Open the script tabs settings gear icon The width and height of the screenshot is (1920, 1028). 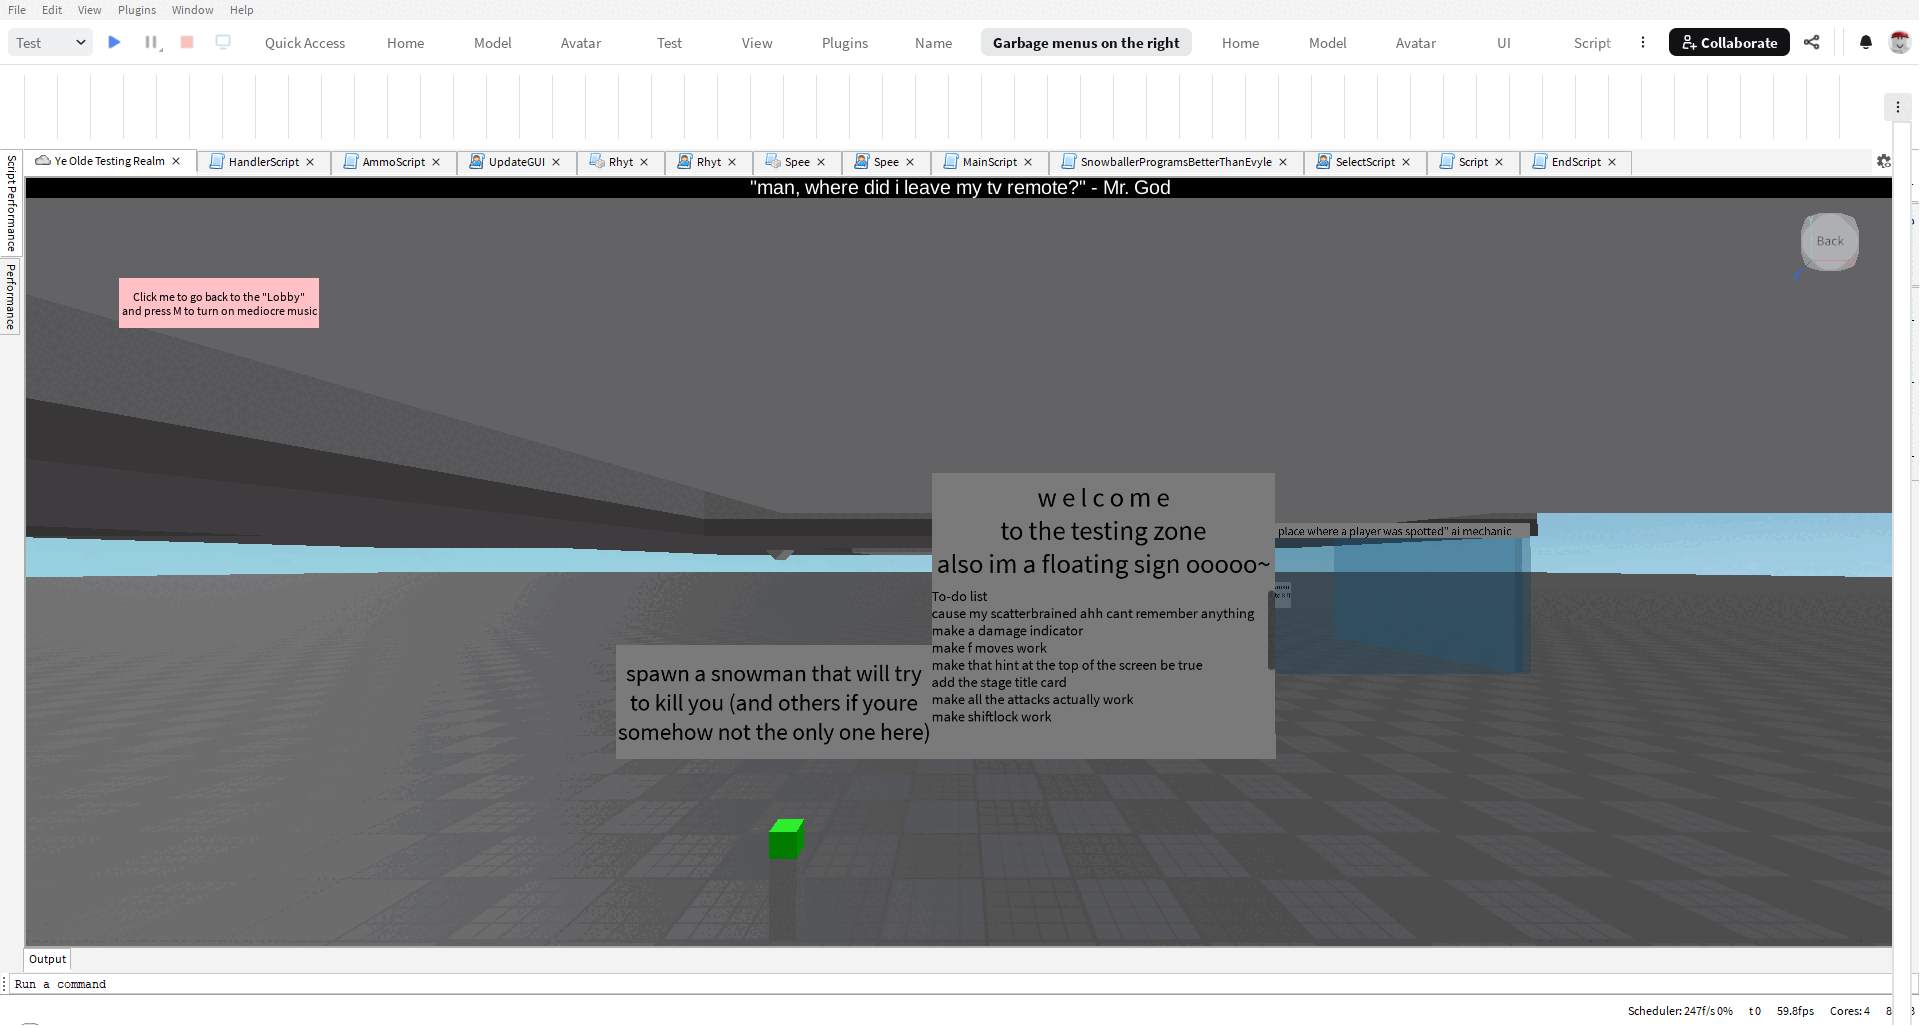[x=1884, y=161]
